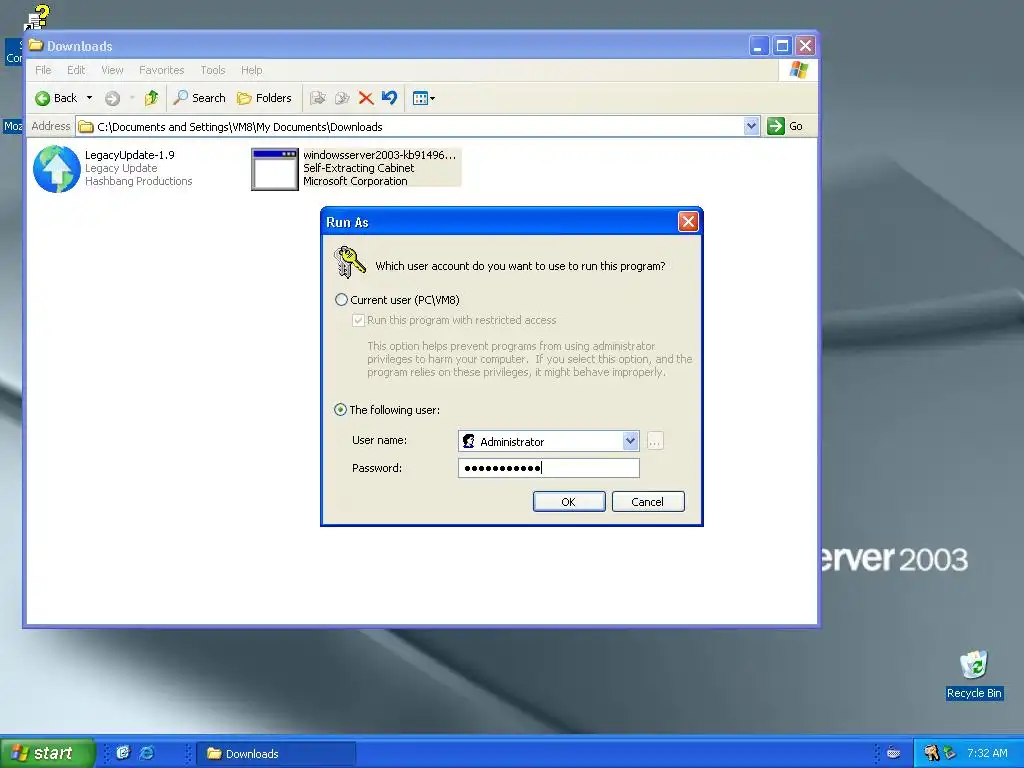Open the Help menu

251,70
